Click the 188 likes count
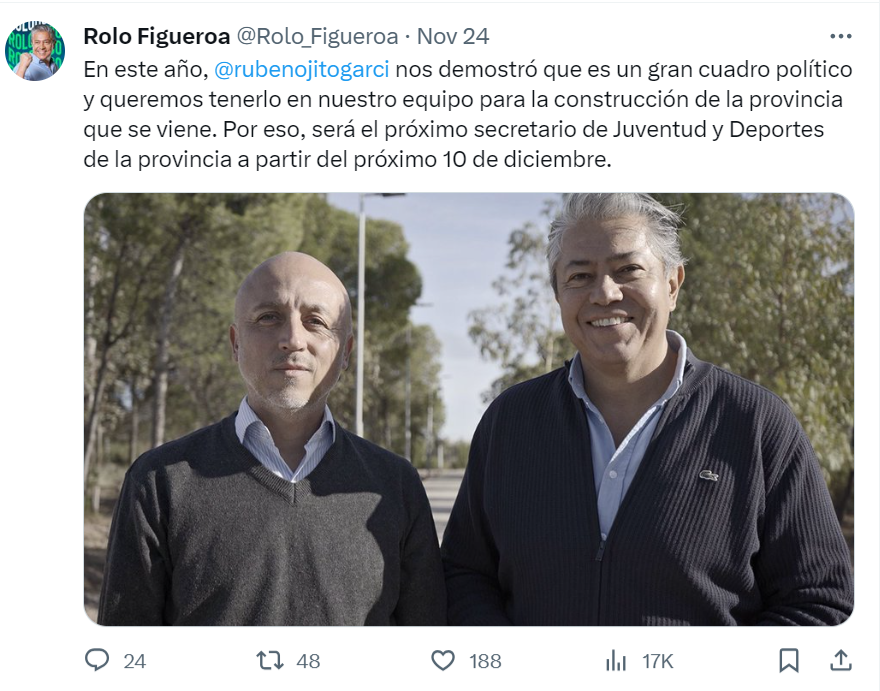The width and height of the screenshot is (880, 691). (x=485, y=661)
